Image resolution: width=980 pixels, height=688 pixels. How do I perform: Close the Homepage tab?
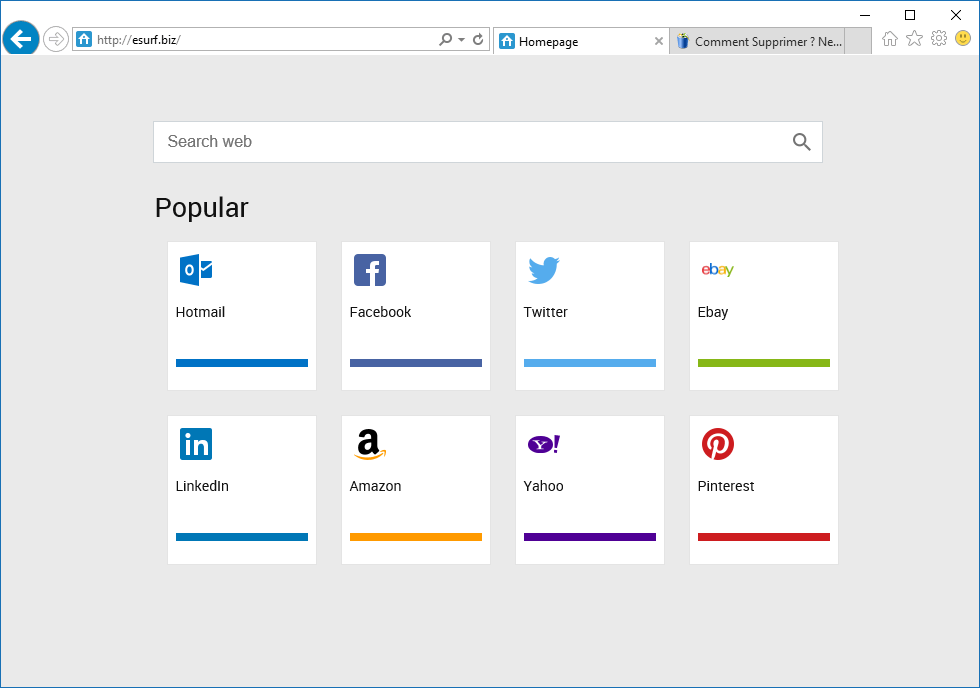(658, 41)
